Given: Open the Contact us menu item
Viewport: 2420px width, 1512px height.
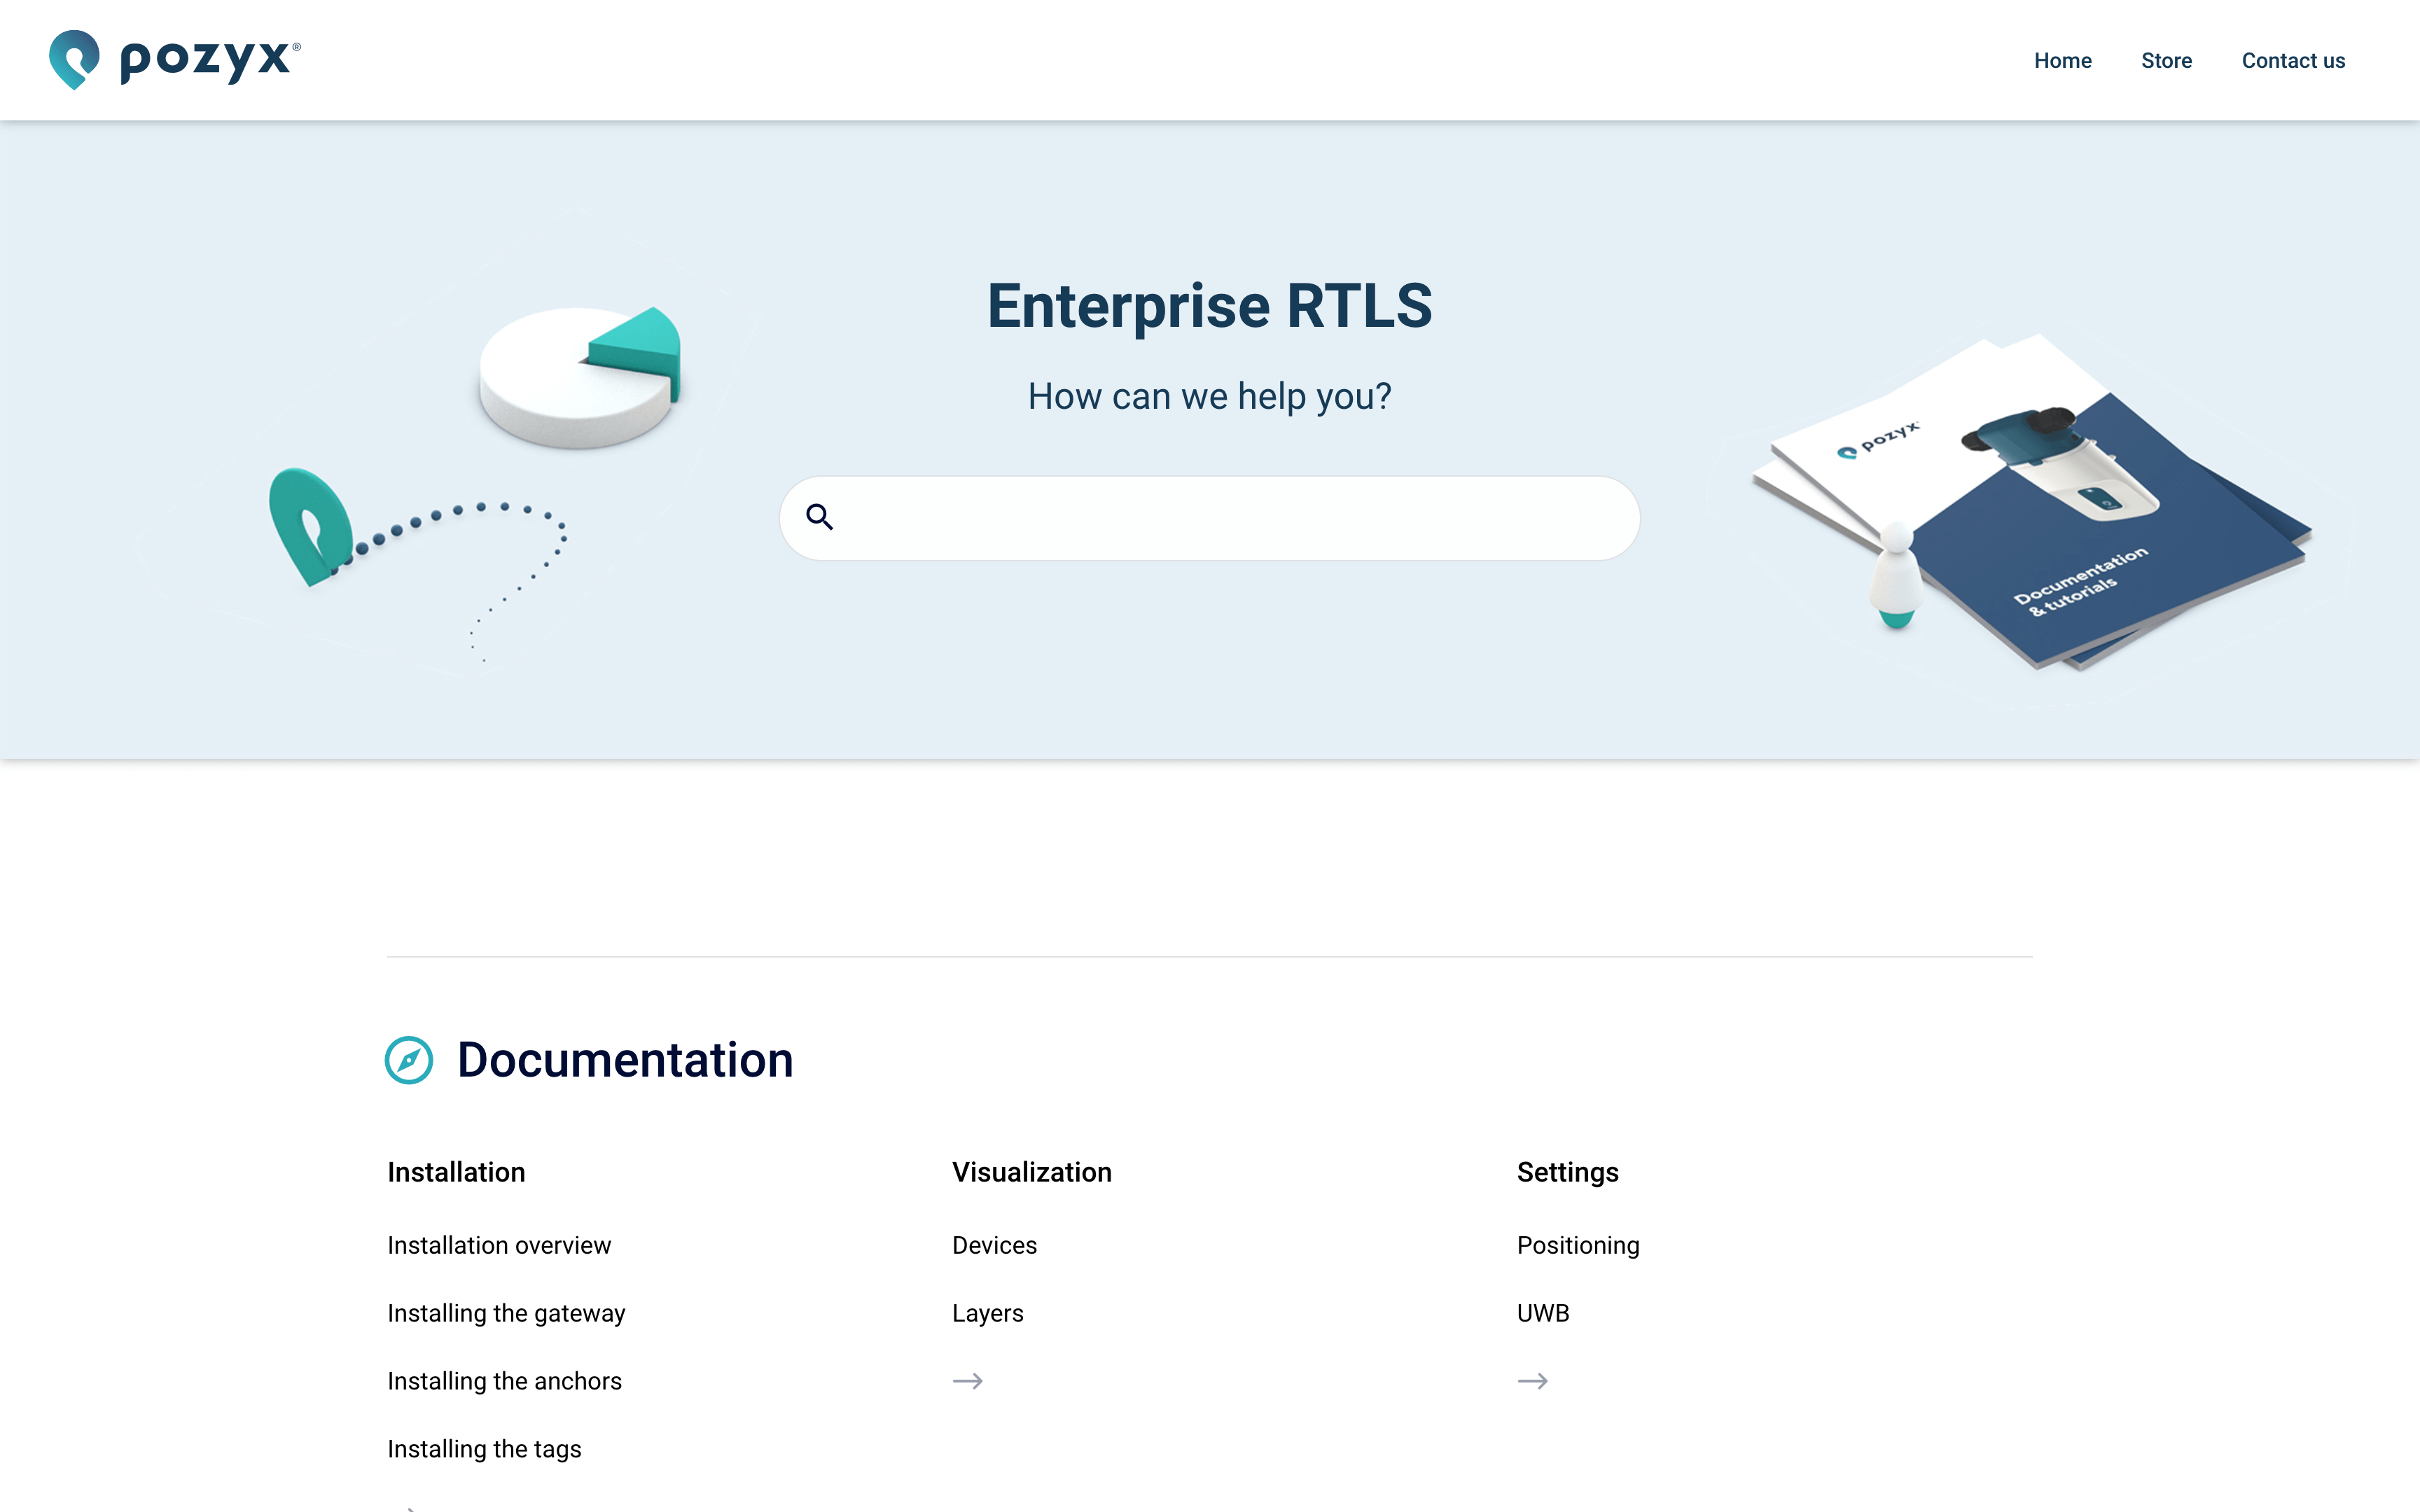Looking at the screenshot, I should pos(2293,61).
